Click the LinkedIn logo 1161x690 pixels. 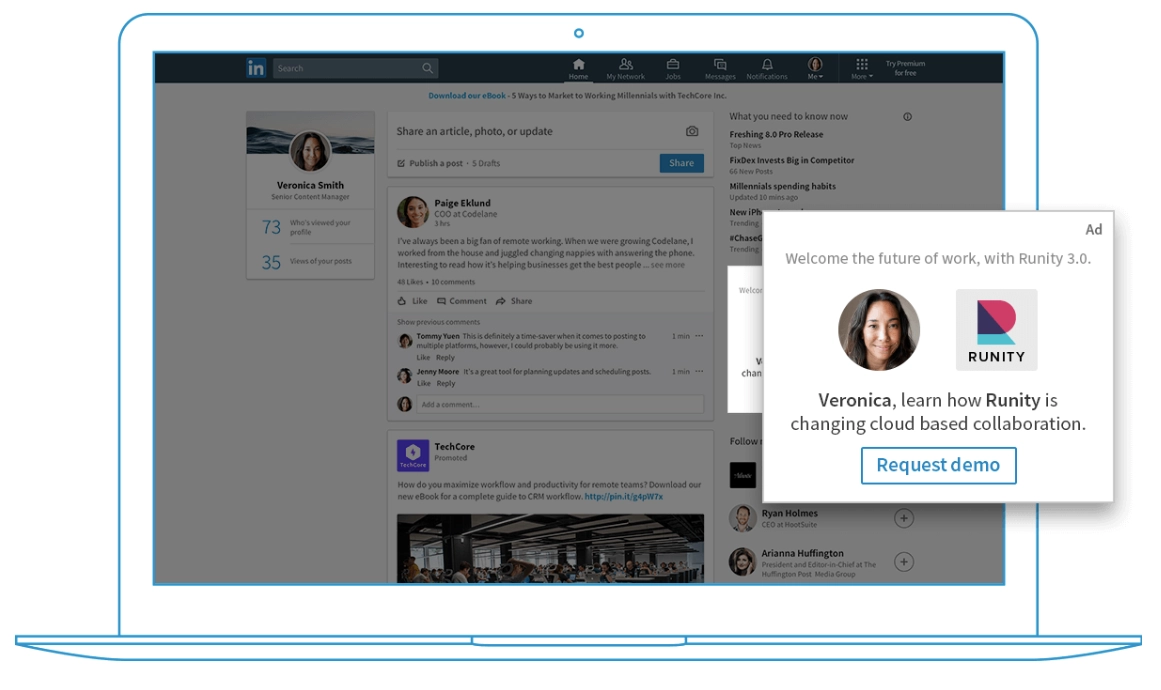(x=256, y=67)
